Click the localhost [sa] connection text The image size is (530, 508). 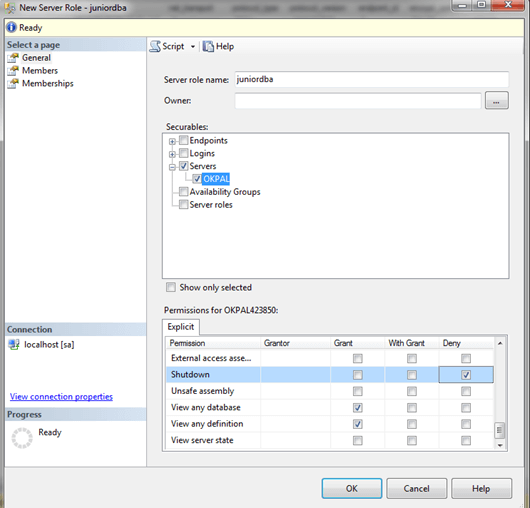[49, 344]
